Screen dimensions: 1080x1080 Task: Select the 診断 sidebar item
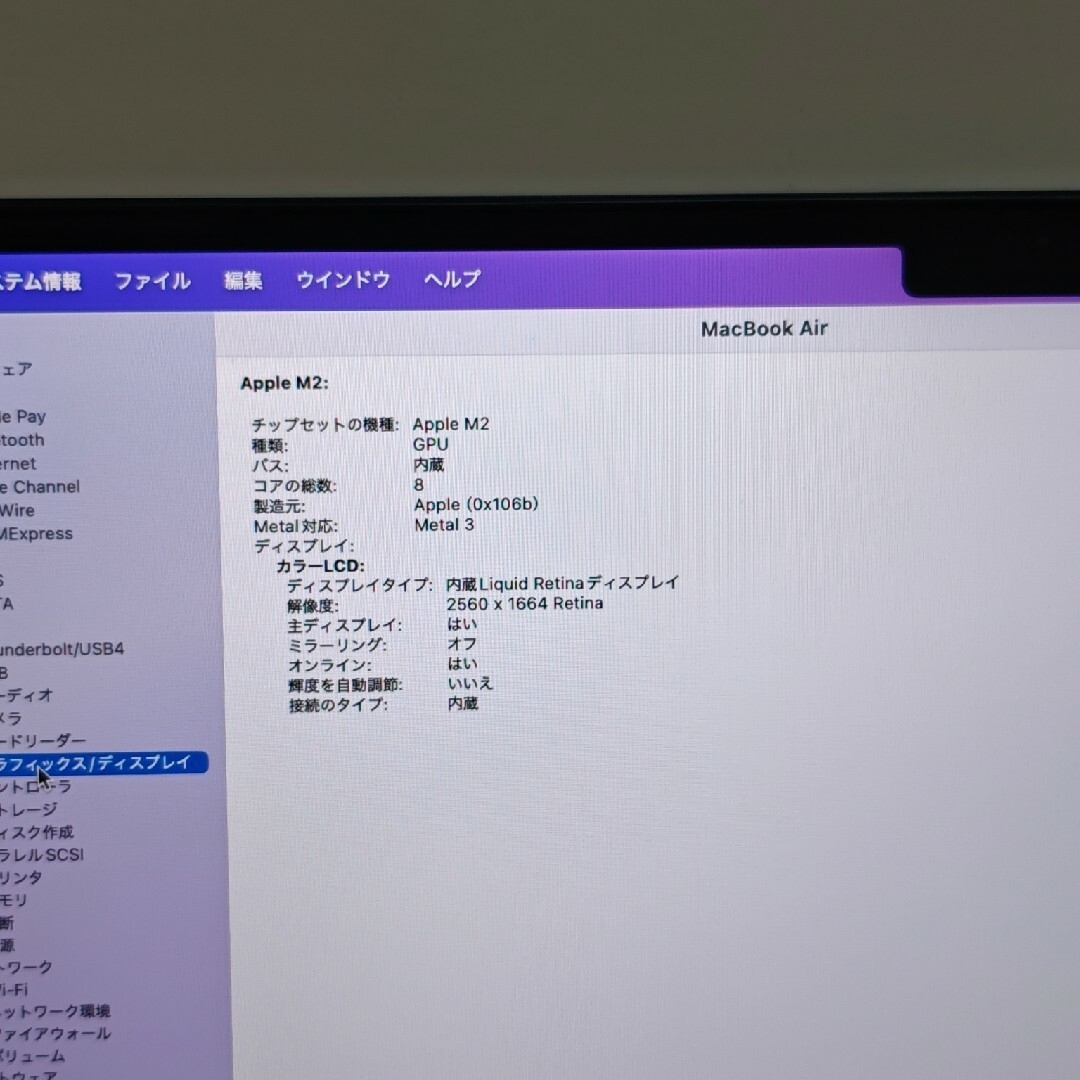[x=7, y=923]
